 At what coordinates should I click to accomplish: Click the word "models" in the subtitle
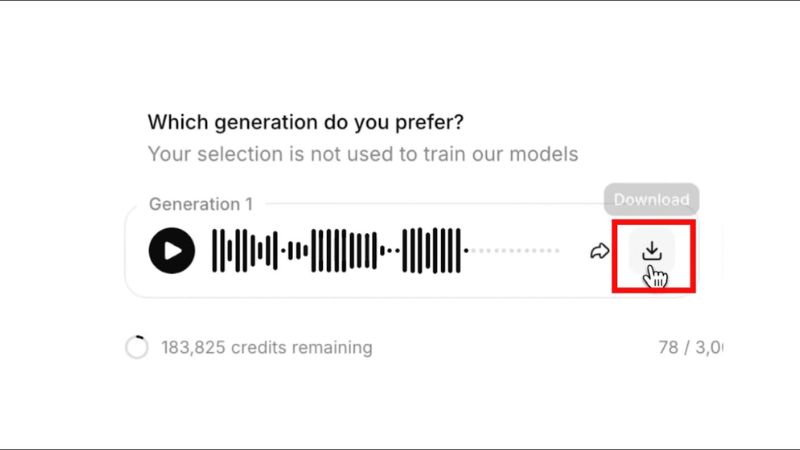[x=546, y=155]
